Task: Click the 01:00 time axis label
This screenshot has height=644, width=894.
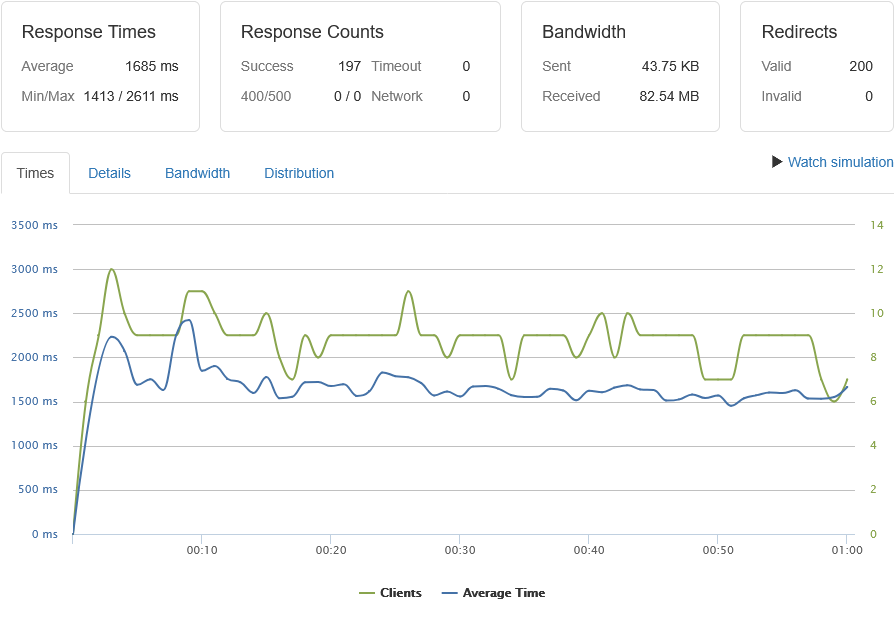Action: (846, 550)
